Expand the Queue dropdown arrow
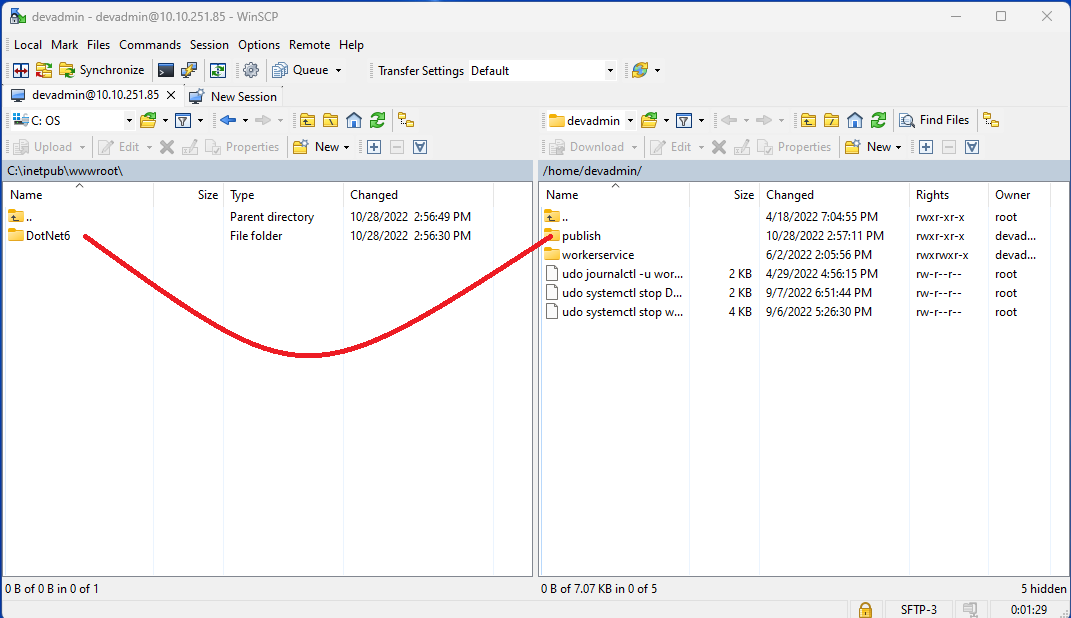 (x=338, y=70)
